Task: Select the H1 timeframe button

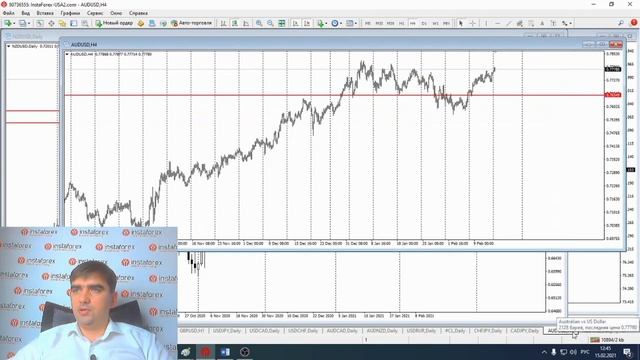Action: click(x=402, y=23)
